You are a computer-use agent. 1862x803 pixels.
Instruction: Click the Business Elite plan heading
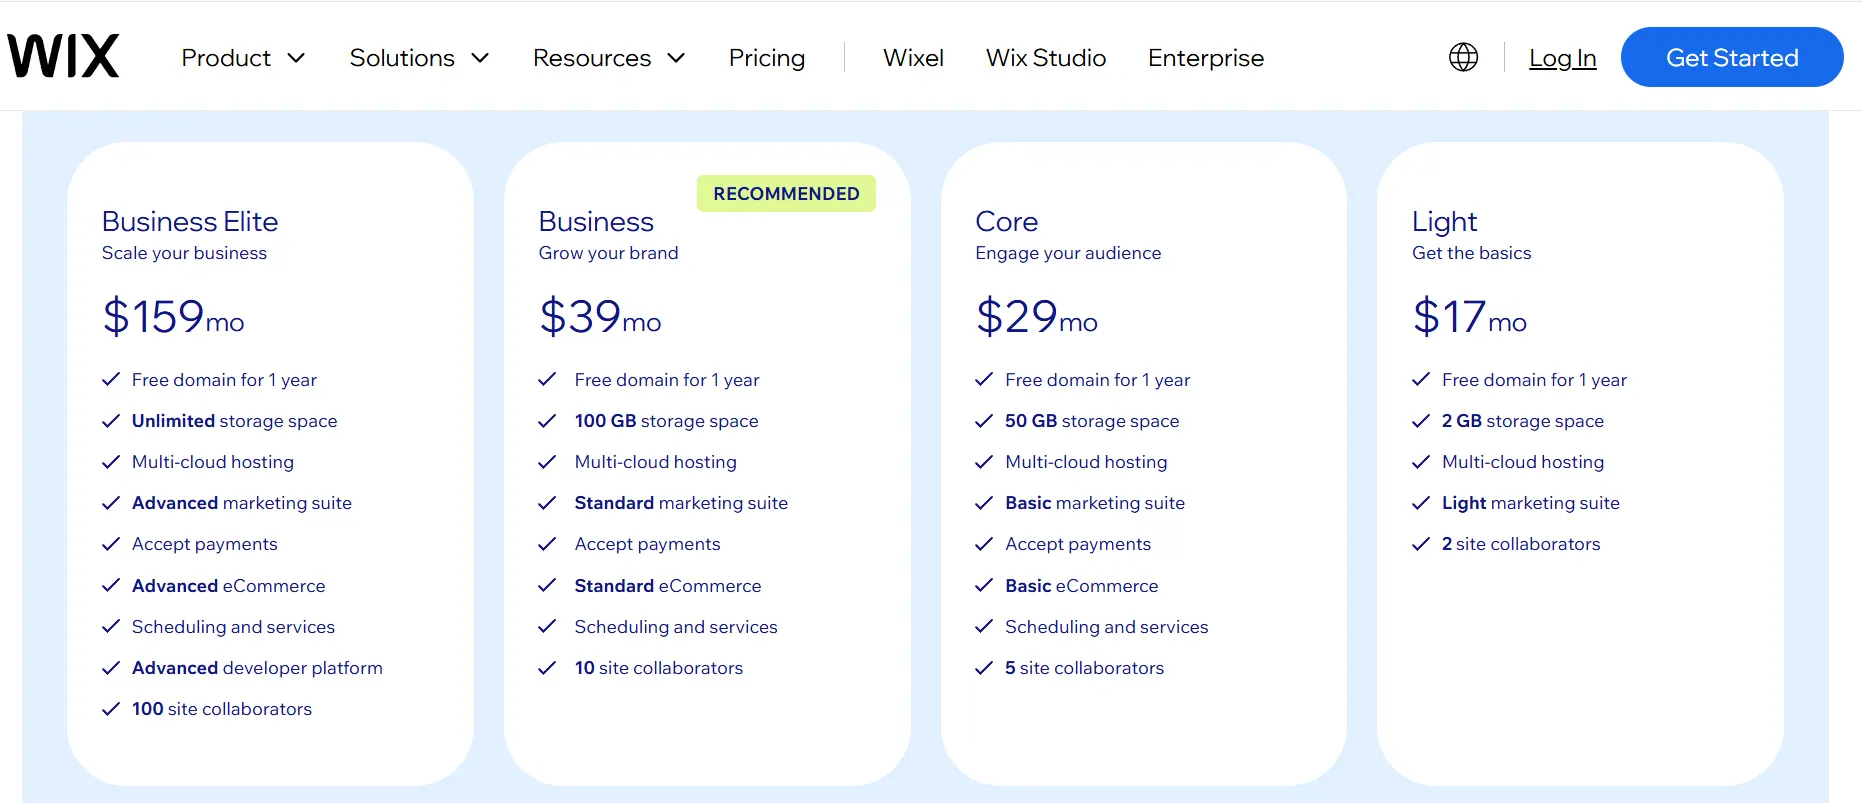click(x=189, y=221)
